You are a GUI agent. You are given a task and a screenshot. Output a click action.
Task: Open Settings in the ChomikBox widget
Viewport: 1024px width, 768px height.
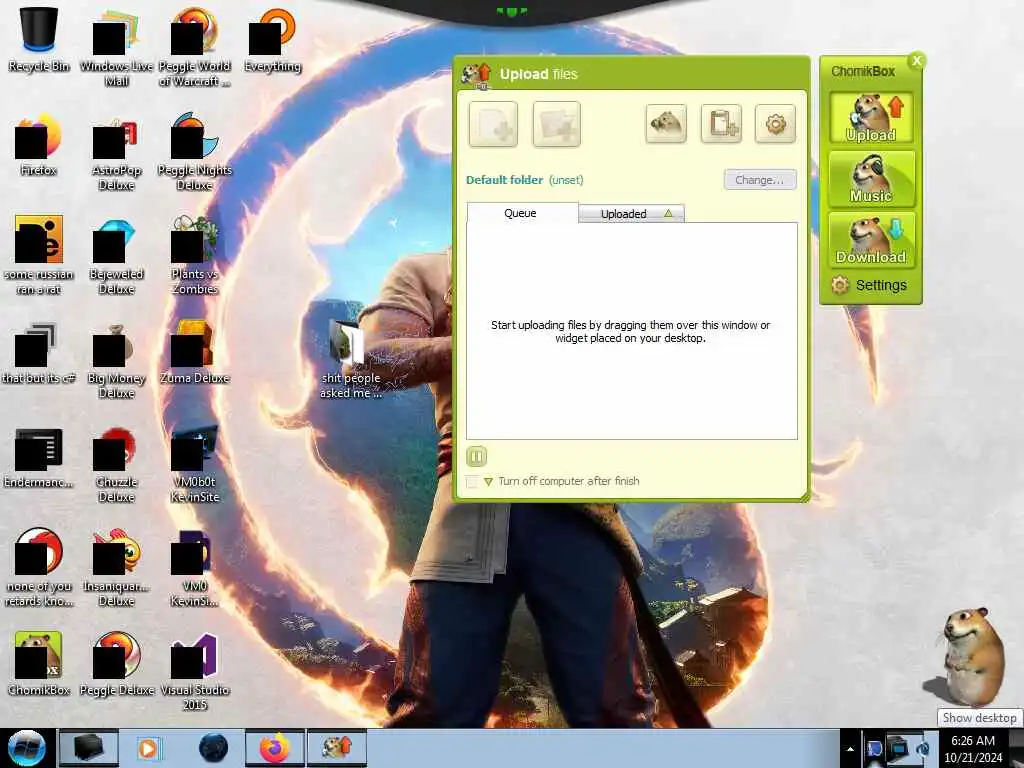tap(869, 285)
